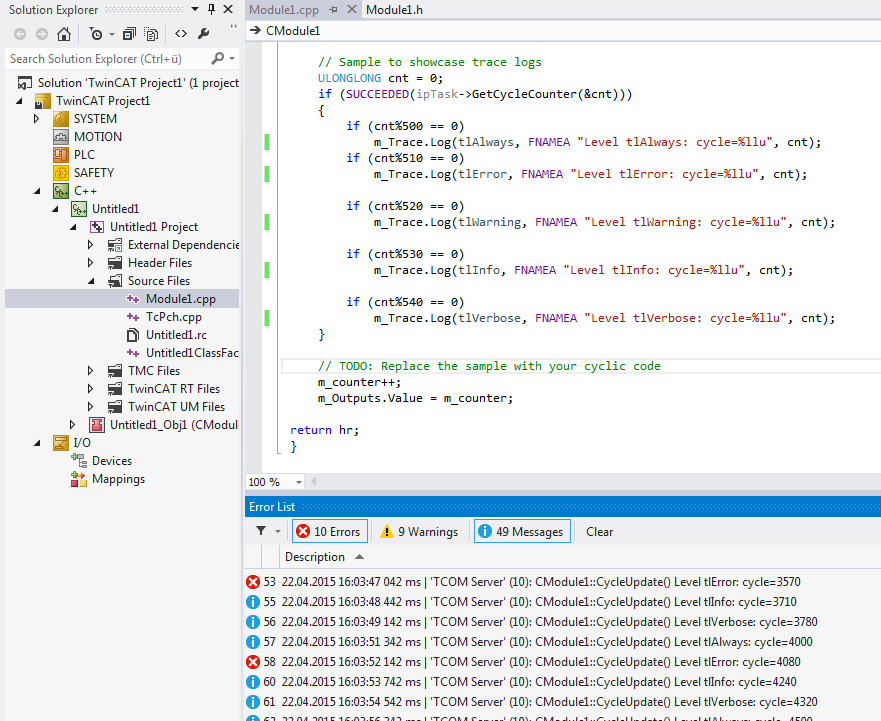Click the Collapse All icon in Solution Explorer
Image resolution: width=881 pixels, height=721 pixels.
coord(129,34)
